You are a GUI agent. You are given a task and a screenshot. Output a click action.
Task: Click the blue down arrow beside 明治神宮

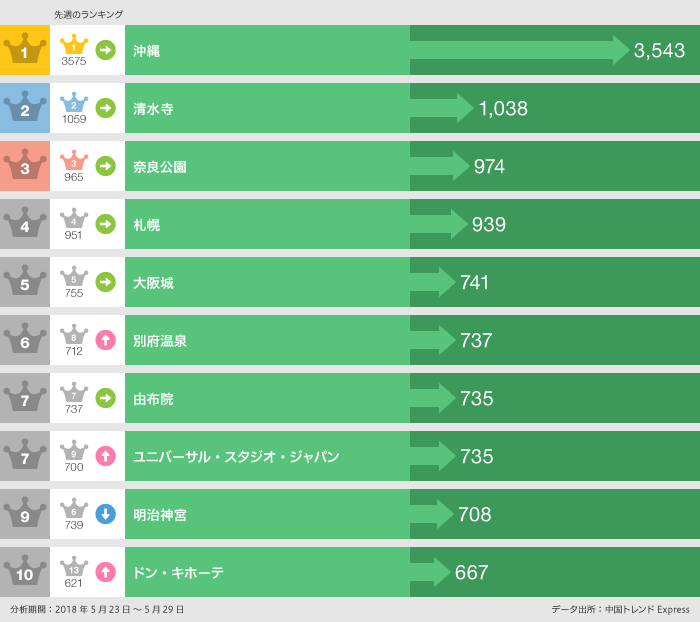tap(105, 514)
